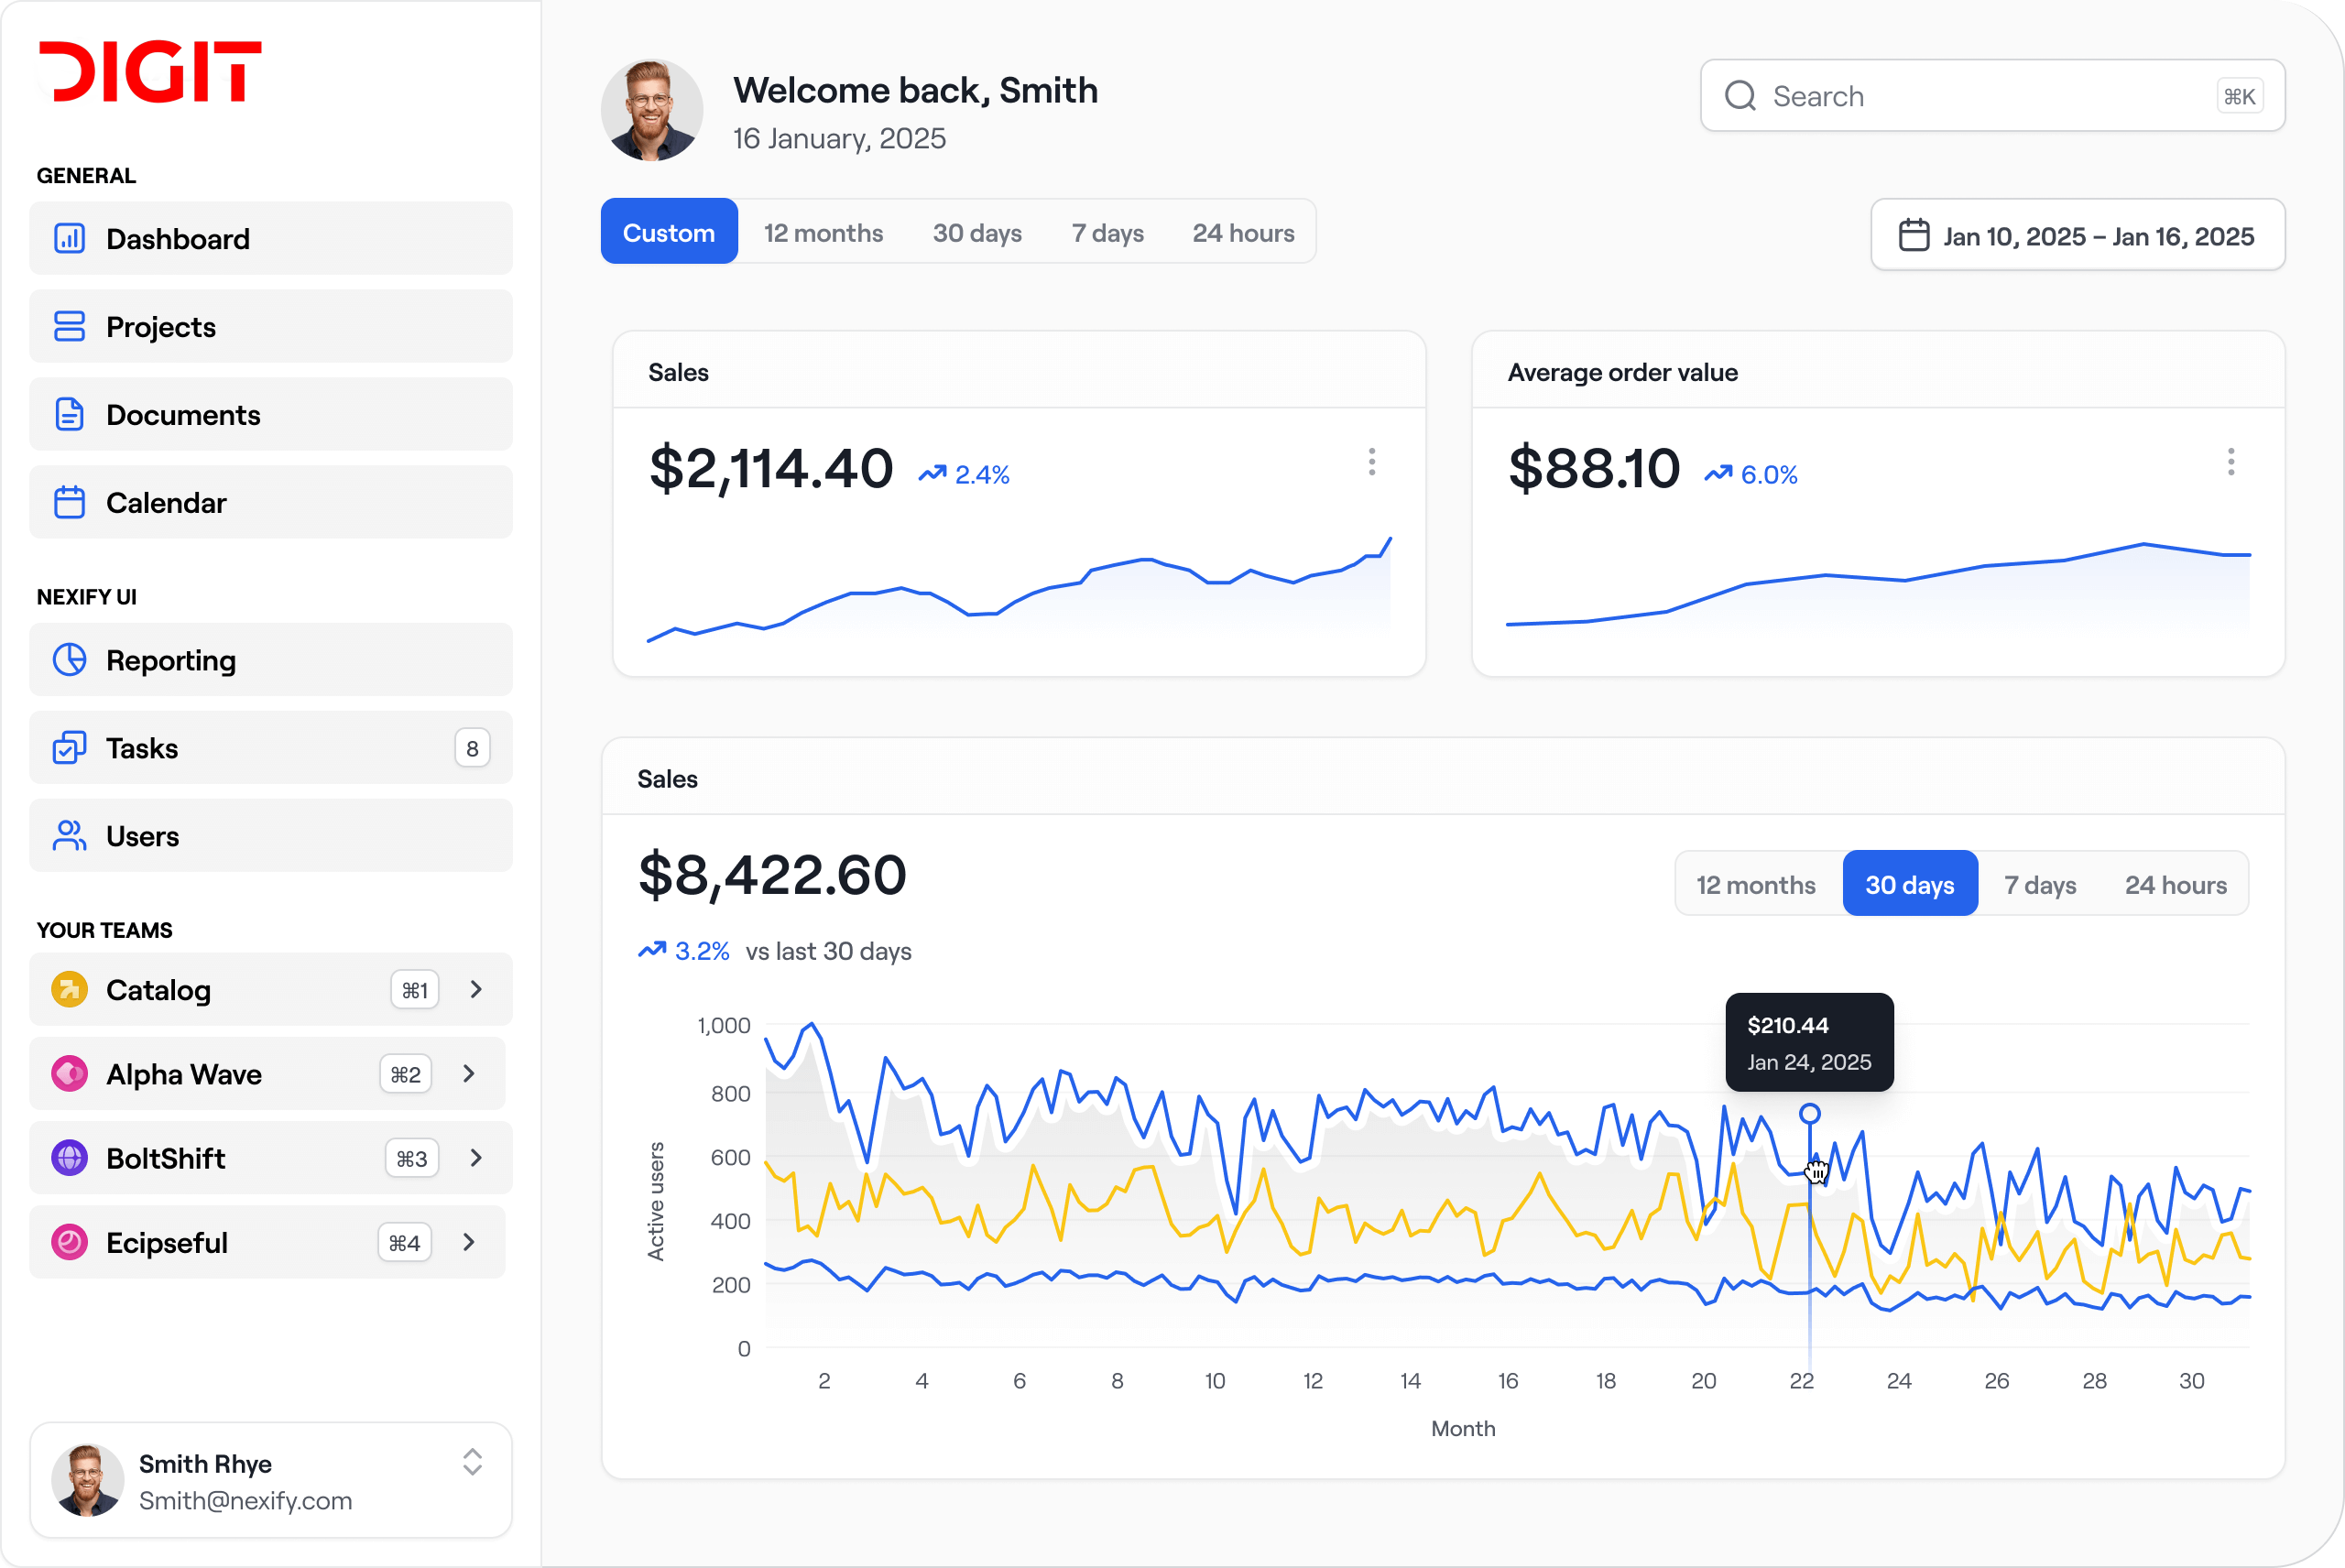Click the Projects stack icon

pyautogui.click(x=69, y=326)
